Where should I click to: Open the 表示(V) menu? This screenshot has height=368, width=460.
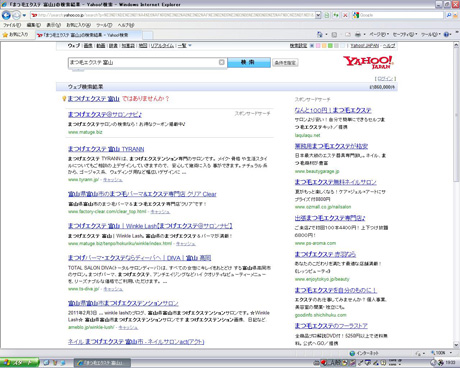53,25
